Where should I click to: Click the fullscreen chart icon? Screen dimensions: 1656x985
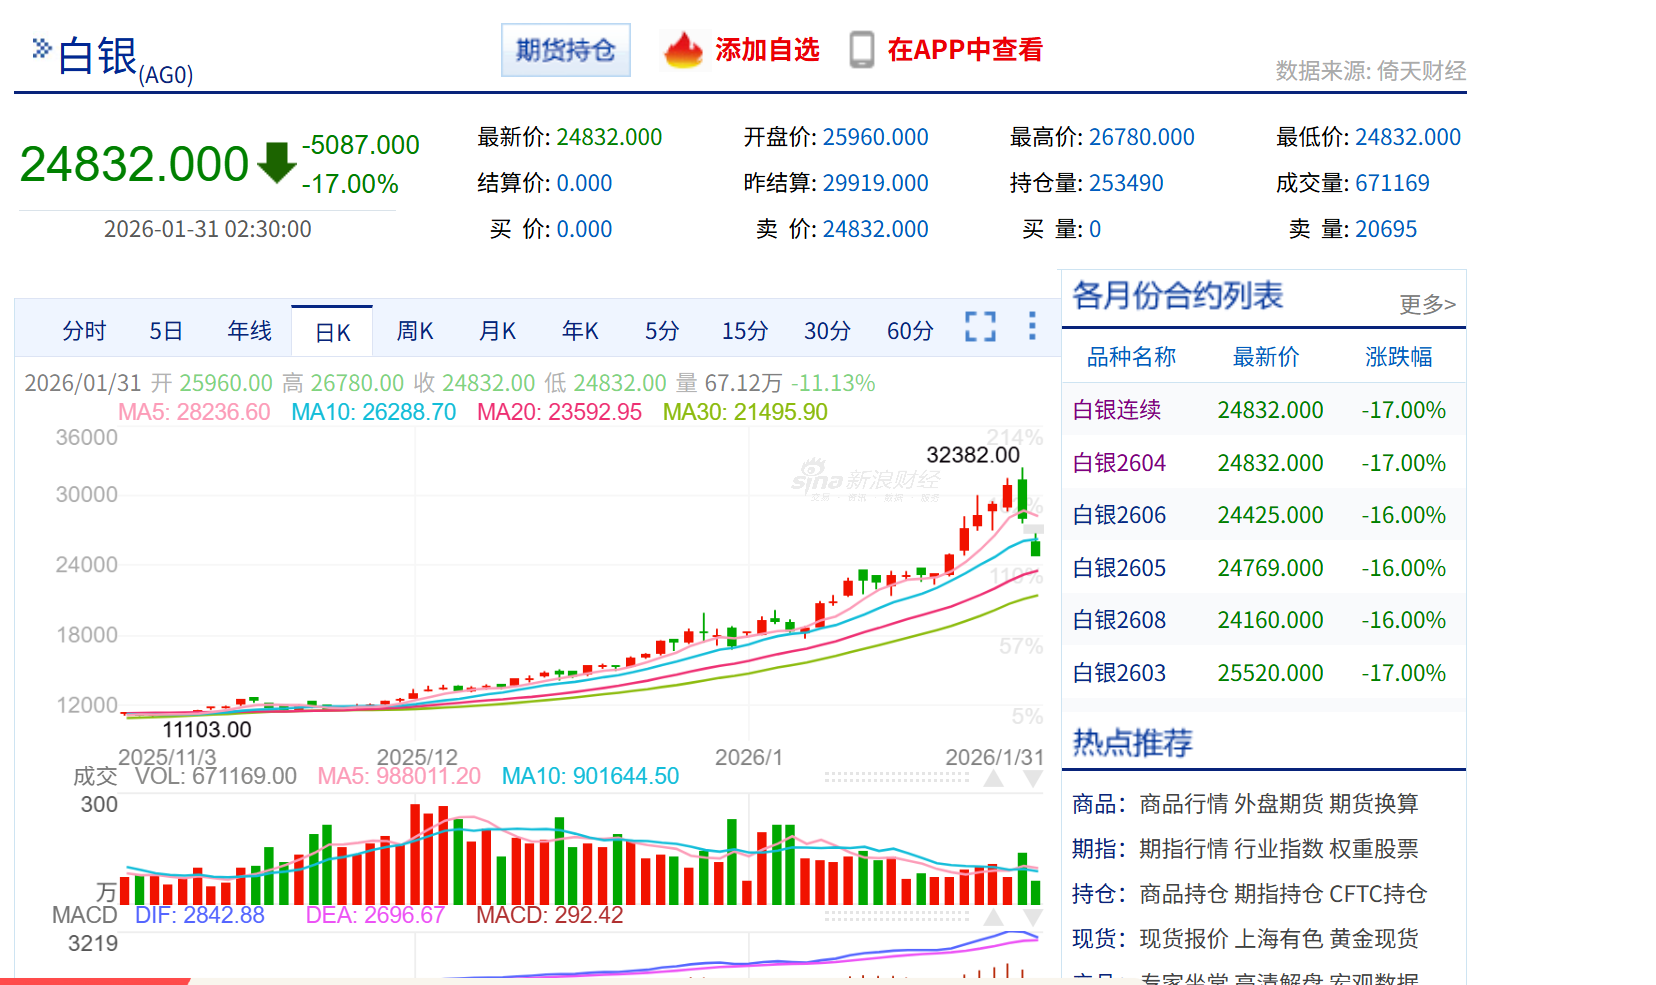[x=980, y=327]
